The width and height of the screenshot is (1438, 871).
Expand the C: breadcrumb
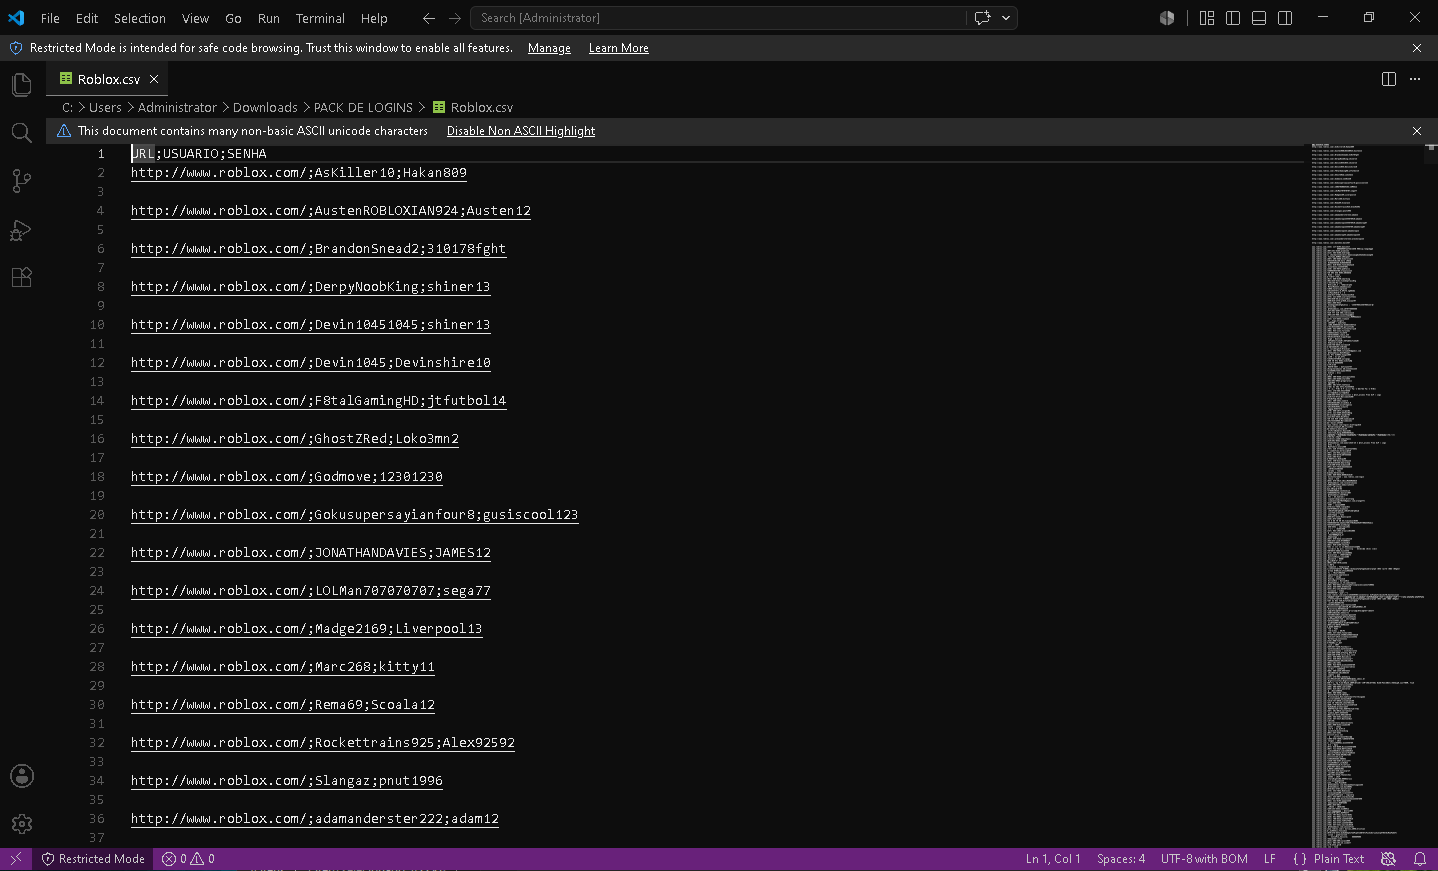pyautogui.click(x=68, y=107)
